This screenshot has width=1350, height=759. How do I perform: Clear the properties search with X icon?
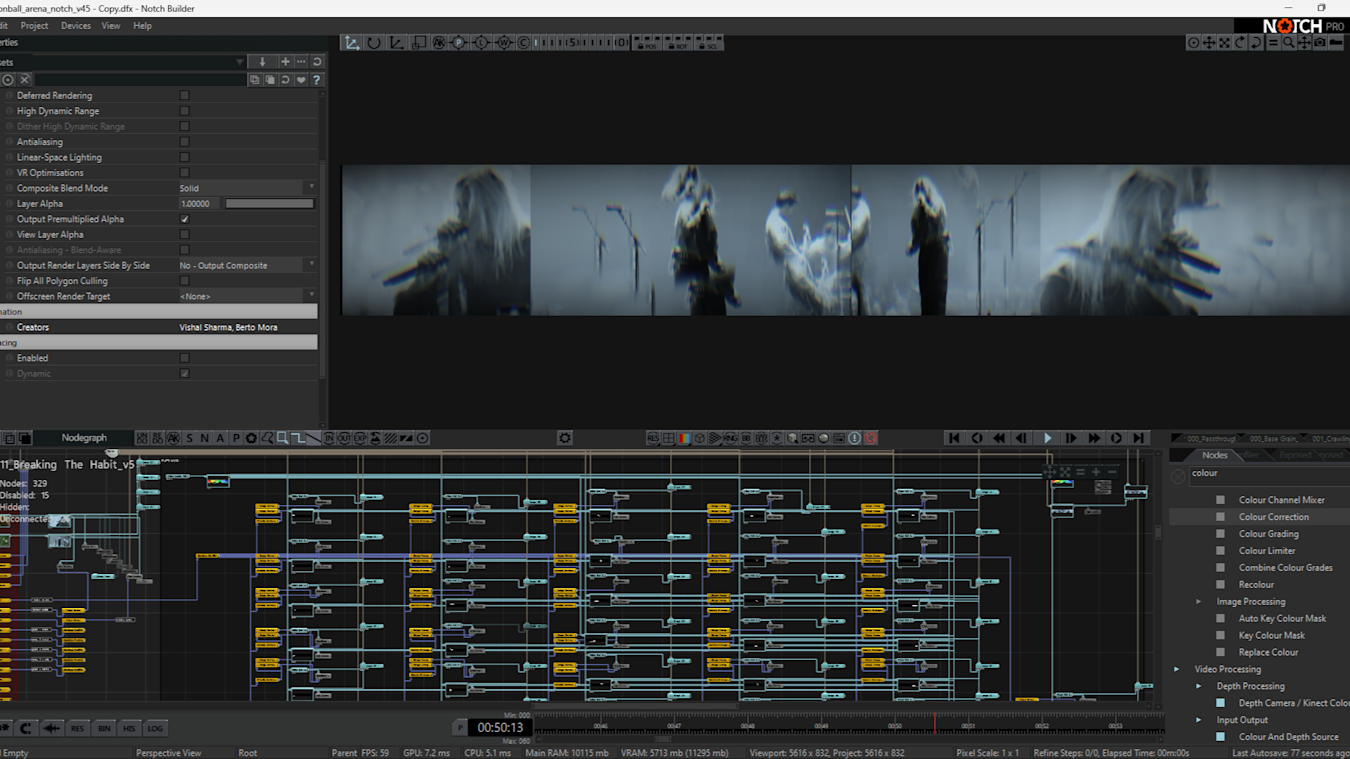coord(25,80)
